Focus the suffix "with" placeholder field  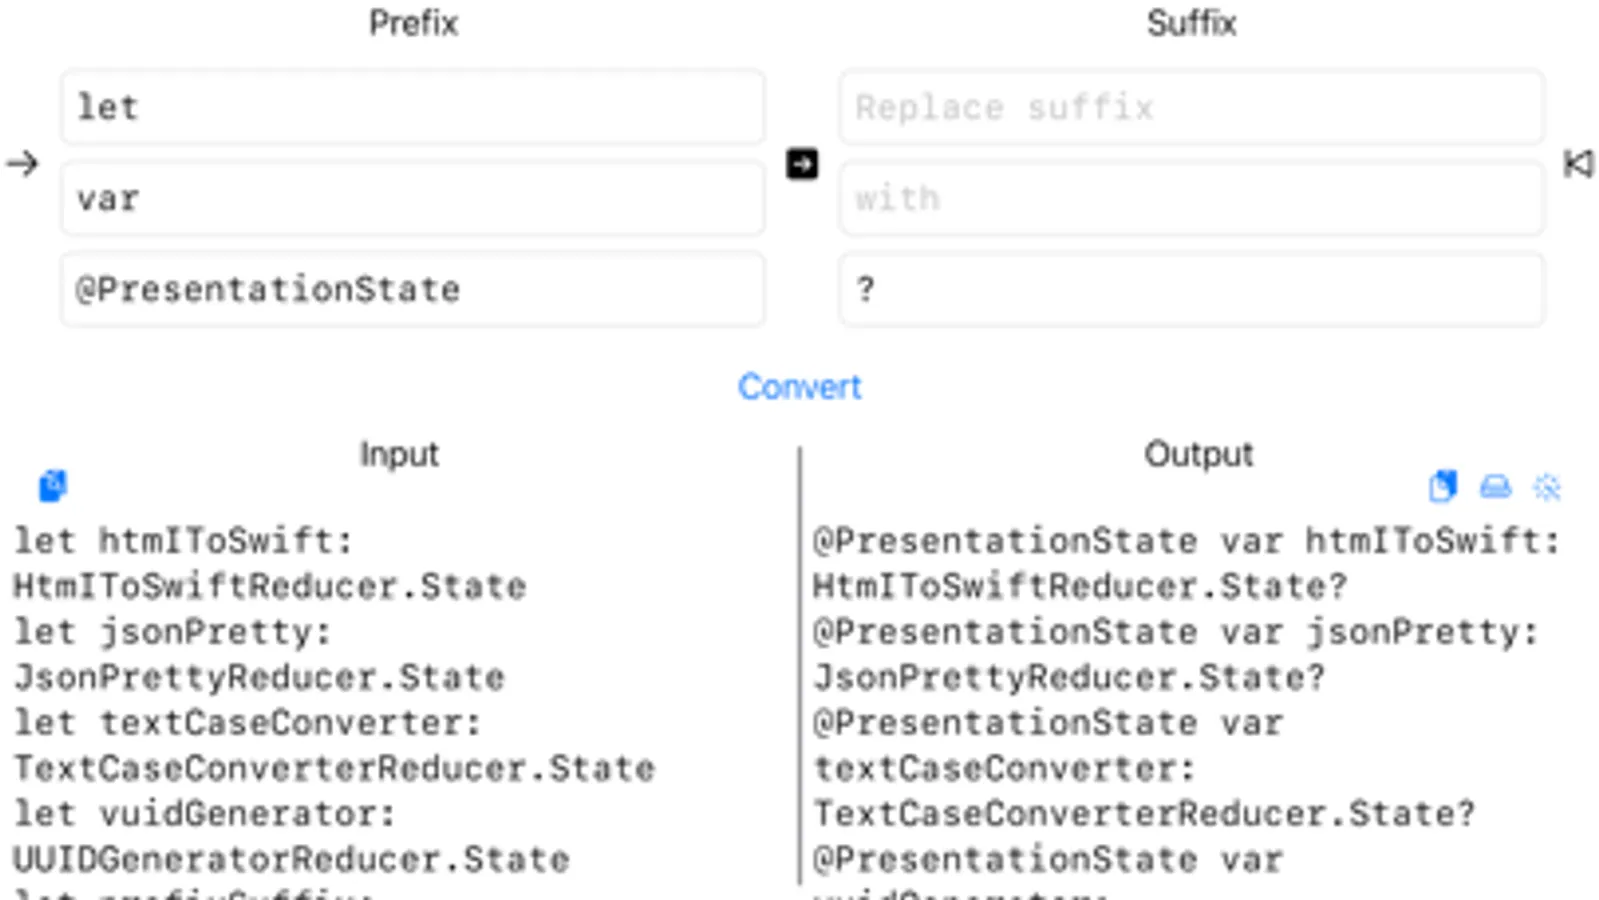click(1191, 199)
